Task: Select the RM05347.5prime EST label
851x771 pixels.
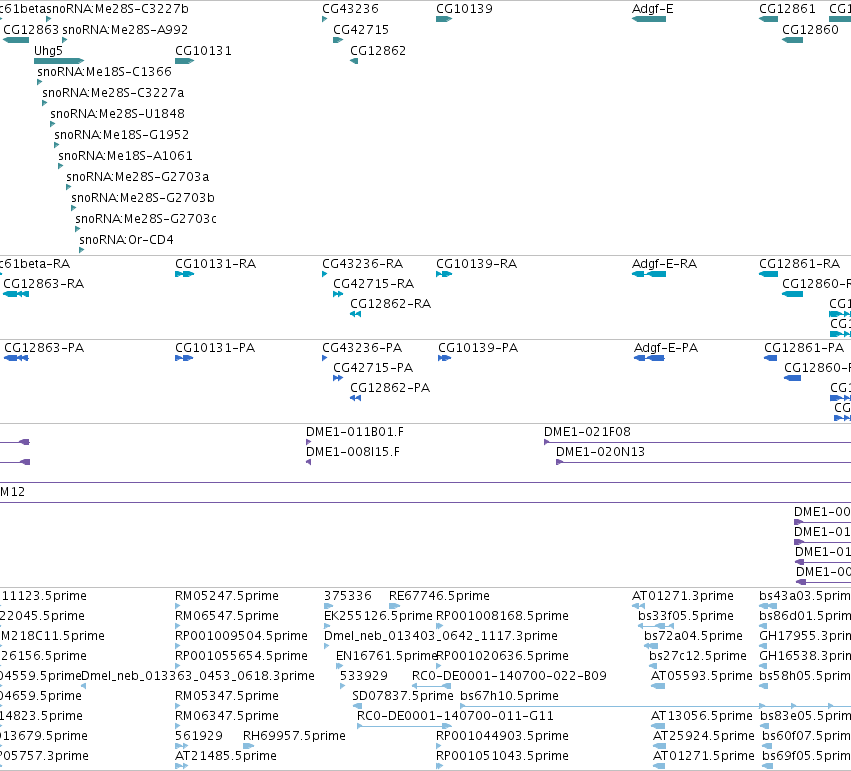Action: tap(227, 696)
